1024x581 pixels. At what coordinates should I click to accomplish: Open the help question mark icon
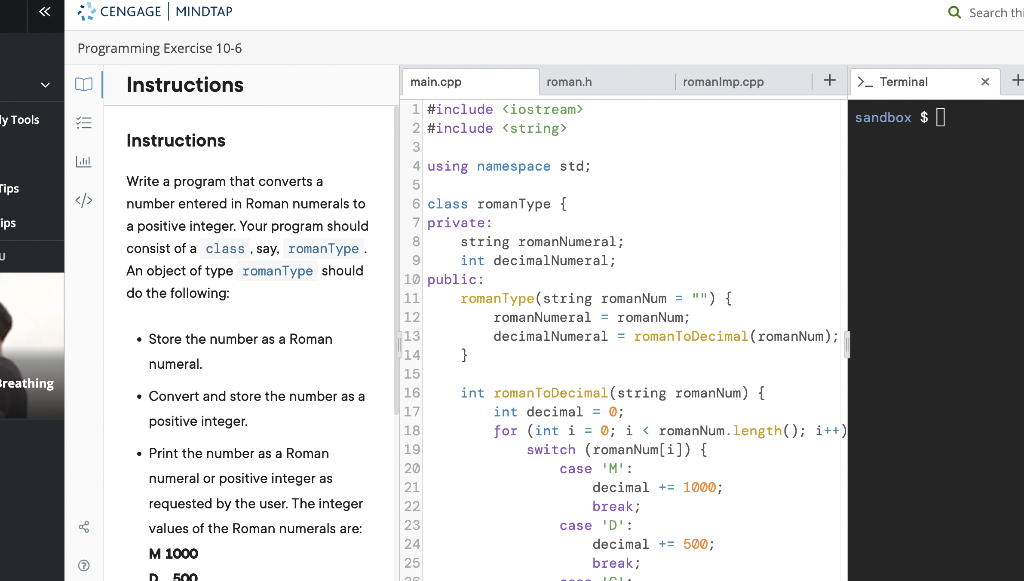click(84, 564)
